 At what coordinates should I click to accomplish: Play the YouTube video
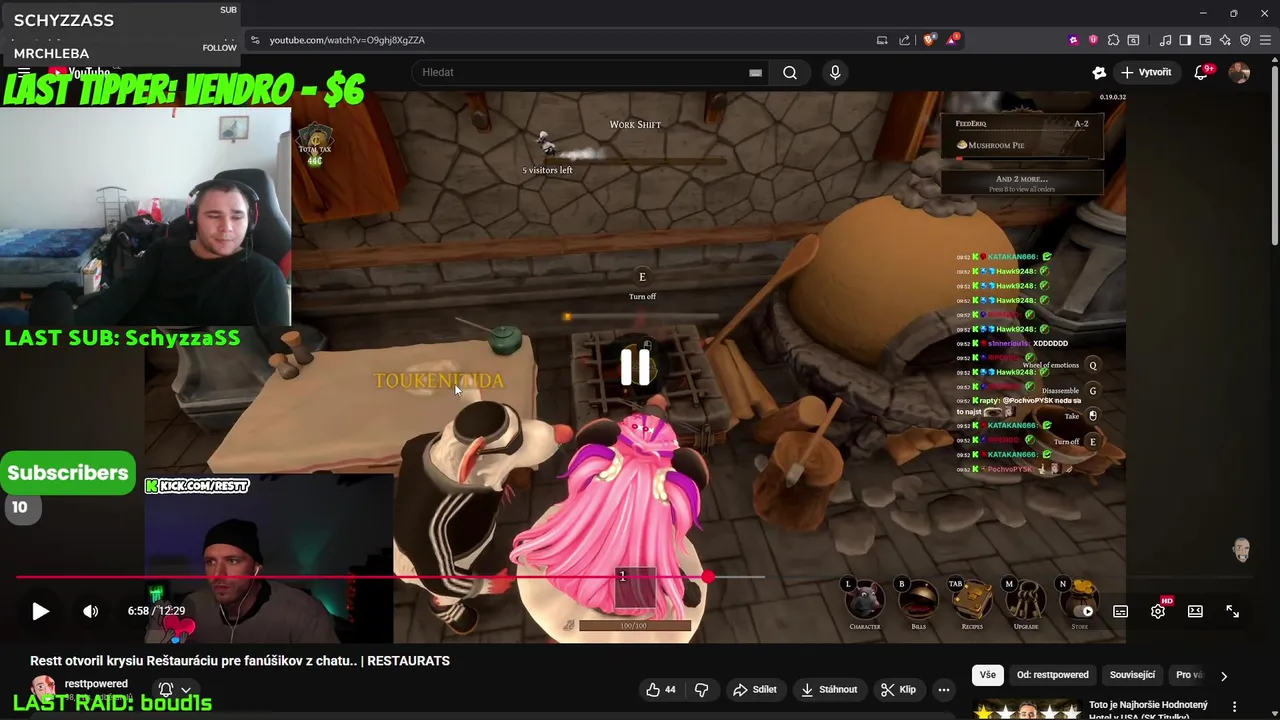coord(40,611)
